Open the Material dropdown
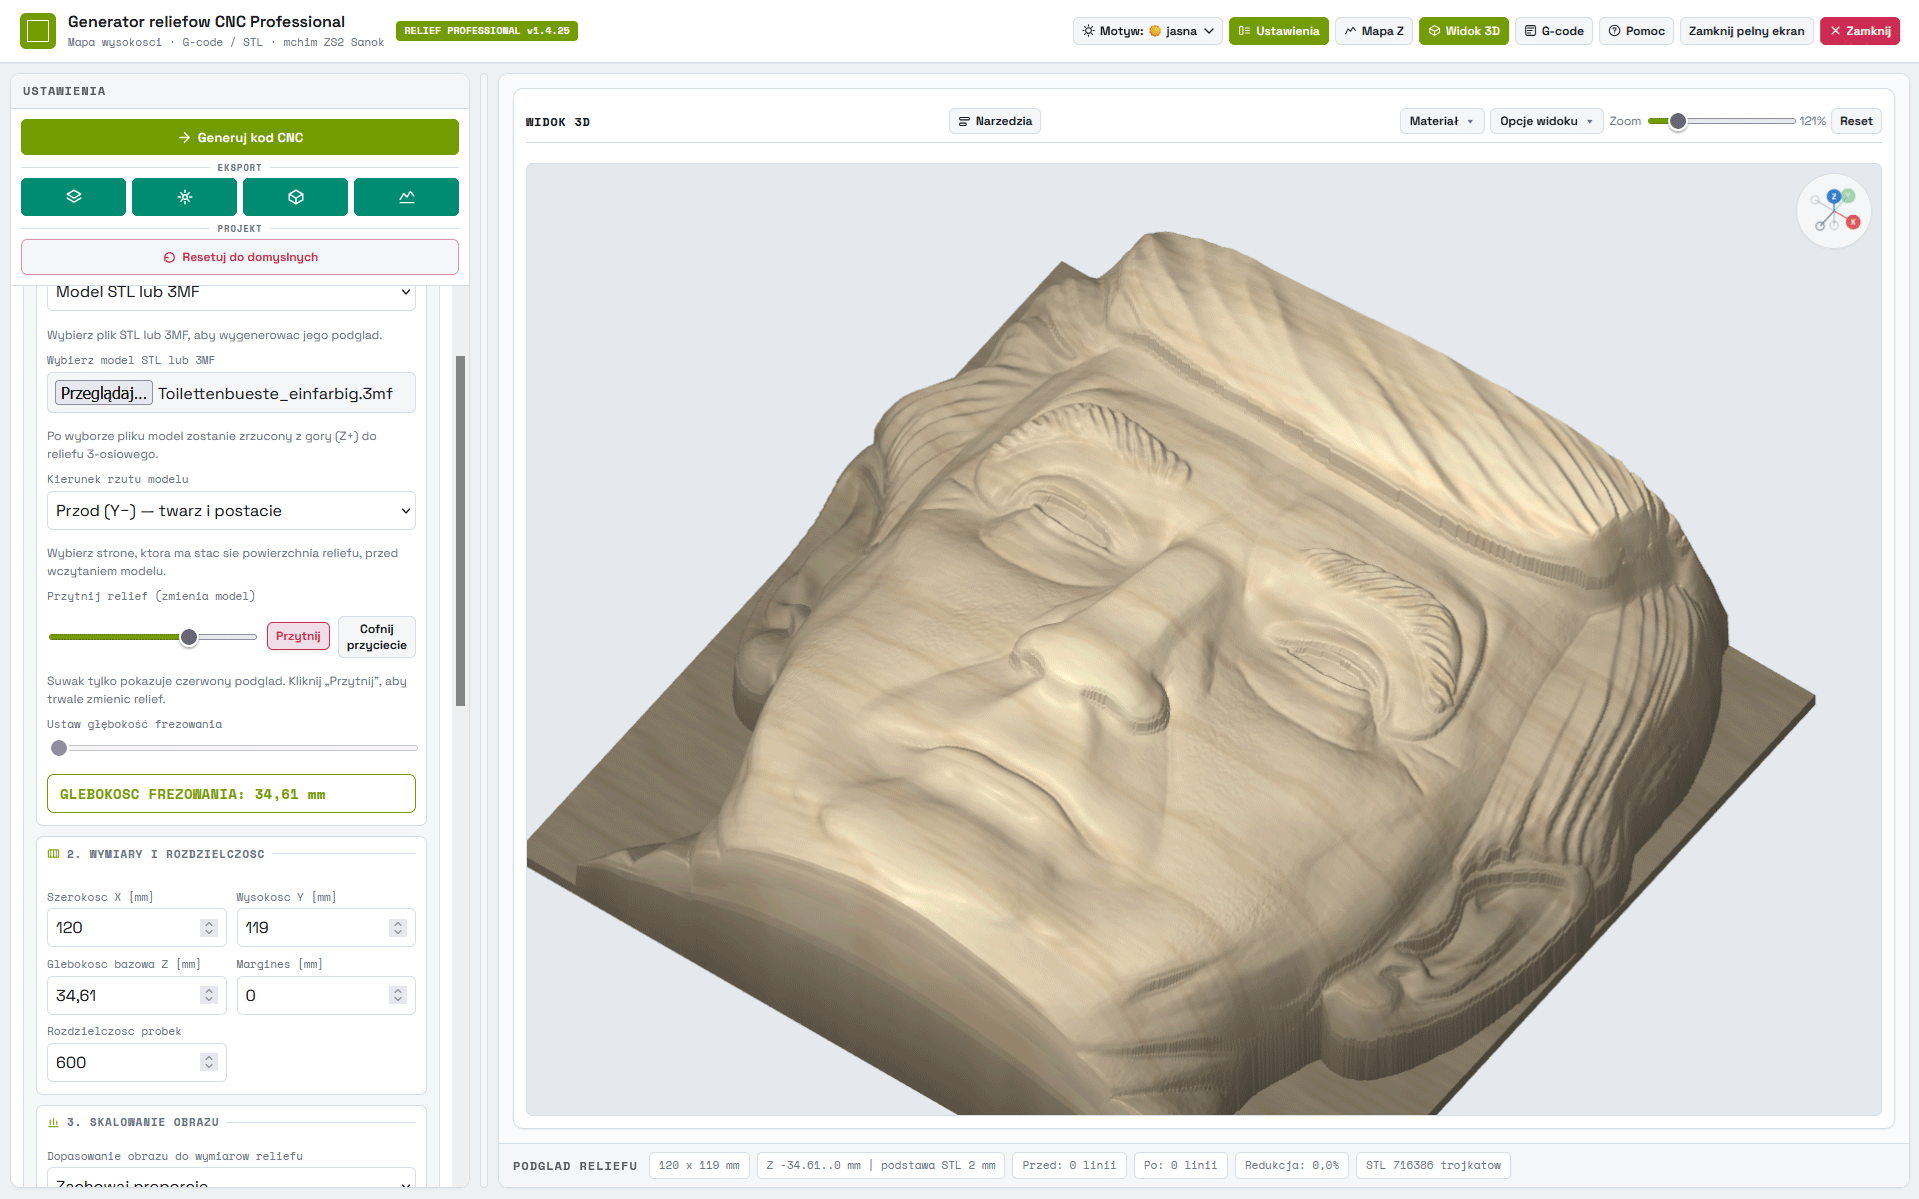This screenshot has width=1919, height=1199. click(1441, 121)
